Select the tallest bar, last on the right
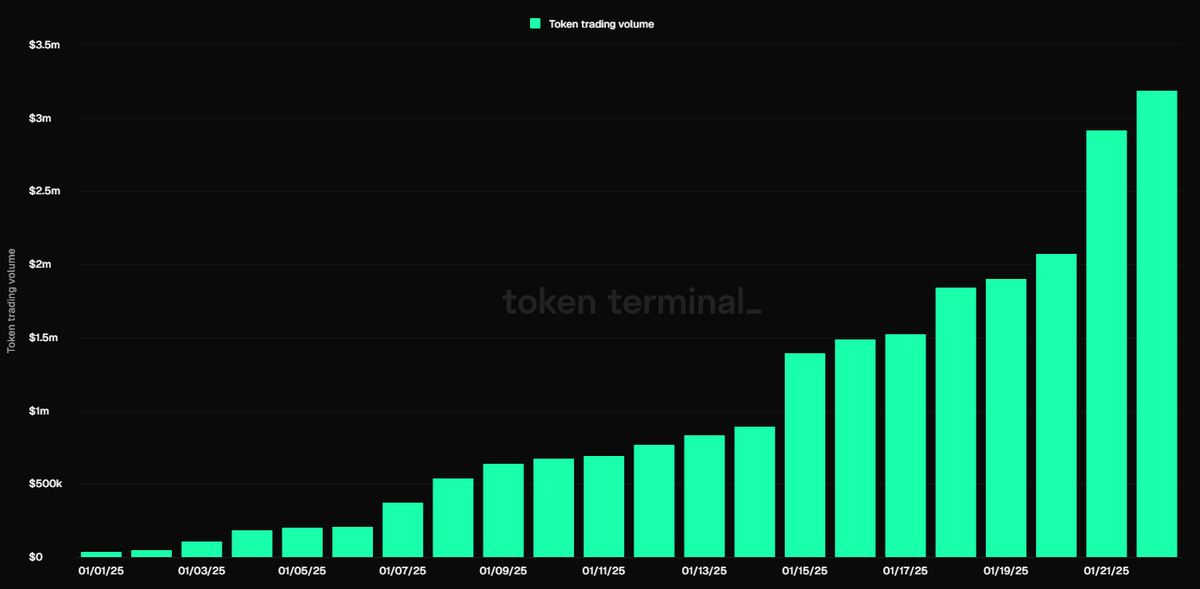 pyautogui.click(x=1157, y=324)
